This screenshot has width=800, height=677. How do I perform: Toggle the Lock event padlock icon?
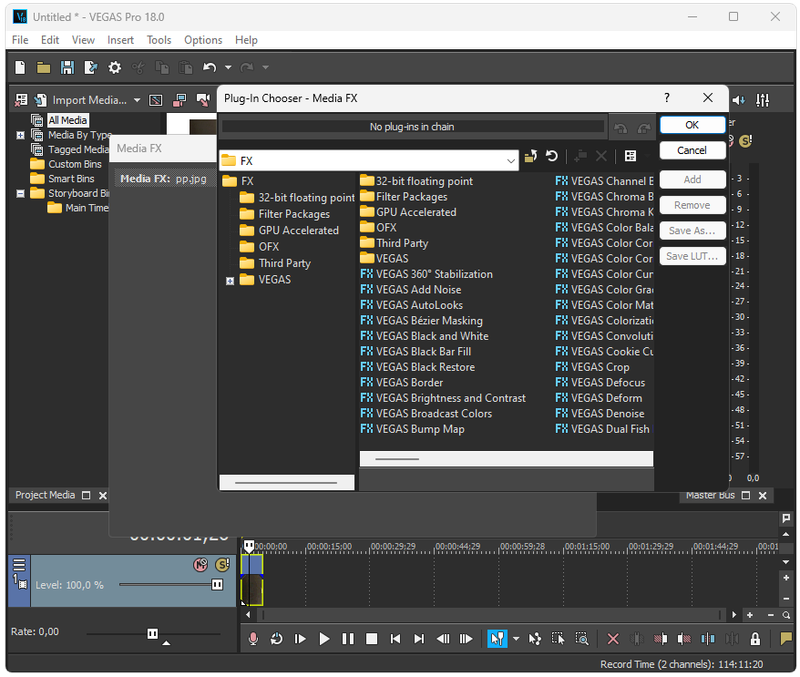pos(755,639)
